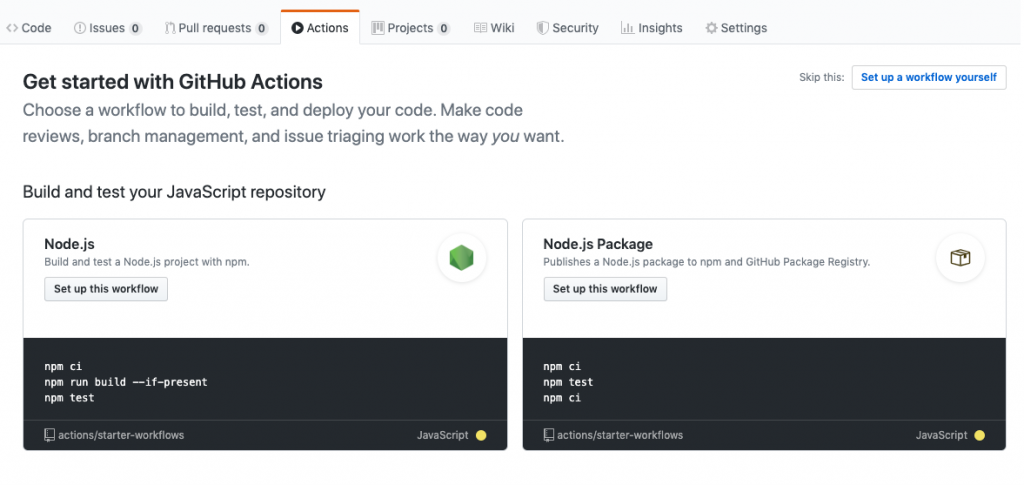View the Insights tab
This screenshot has height=485, width=1024.
pos(652,28)
